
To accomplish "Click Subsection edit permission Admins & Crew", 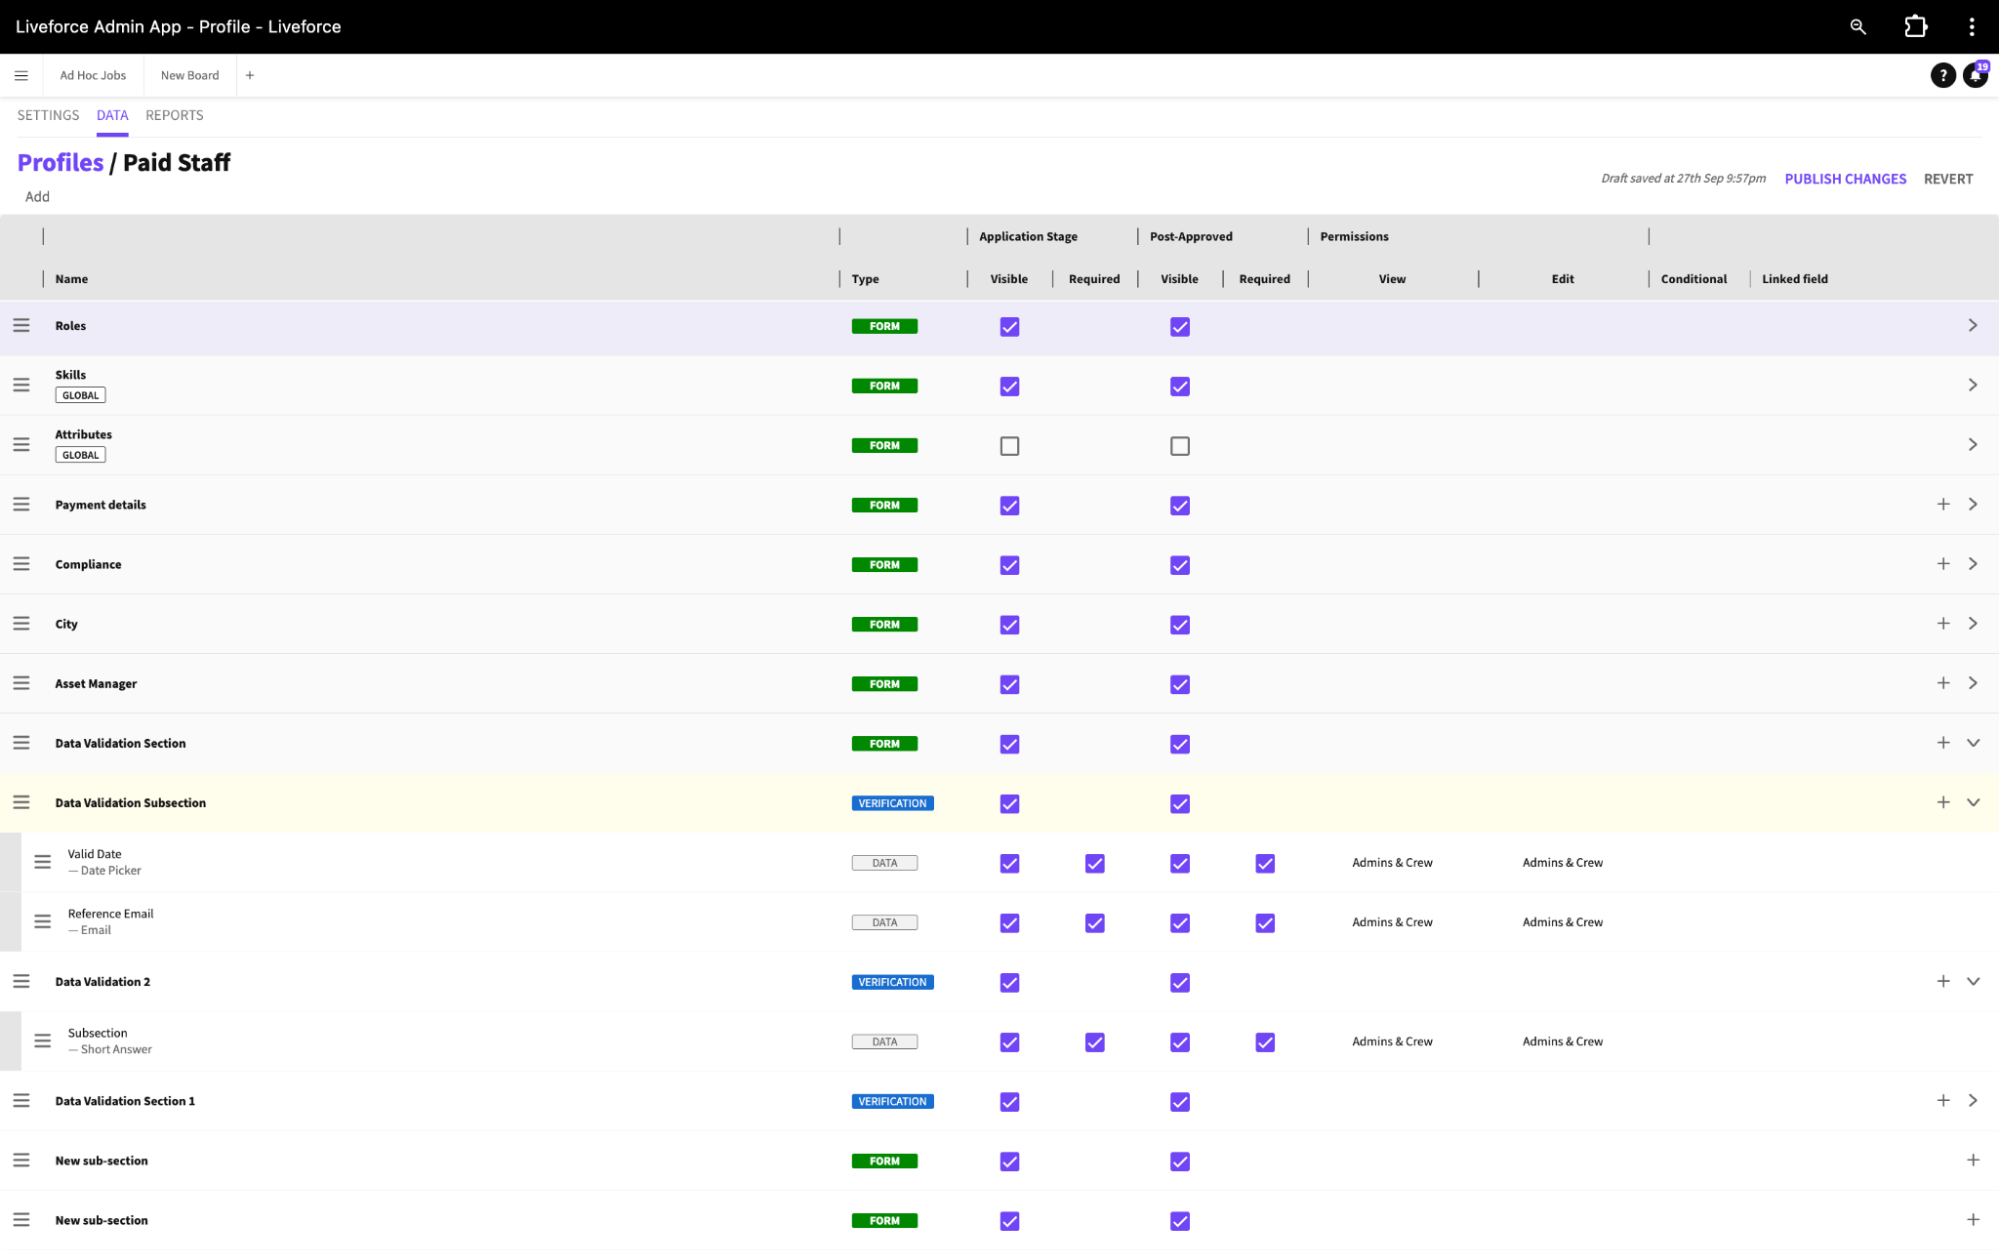I will tap(1562, 1042).
